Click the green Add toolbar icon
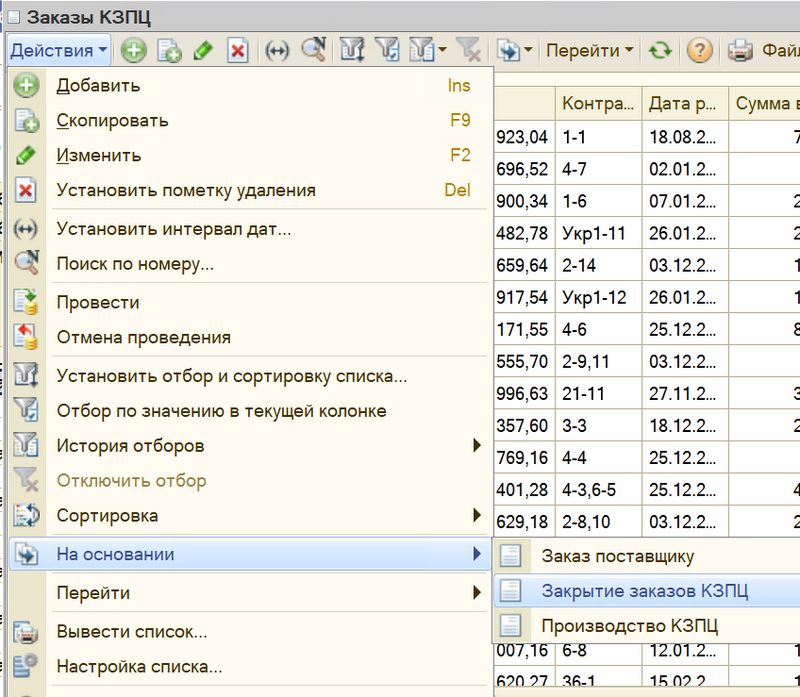 [x=134, y=51]
